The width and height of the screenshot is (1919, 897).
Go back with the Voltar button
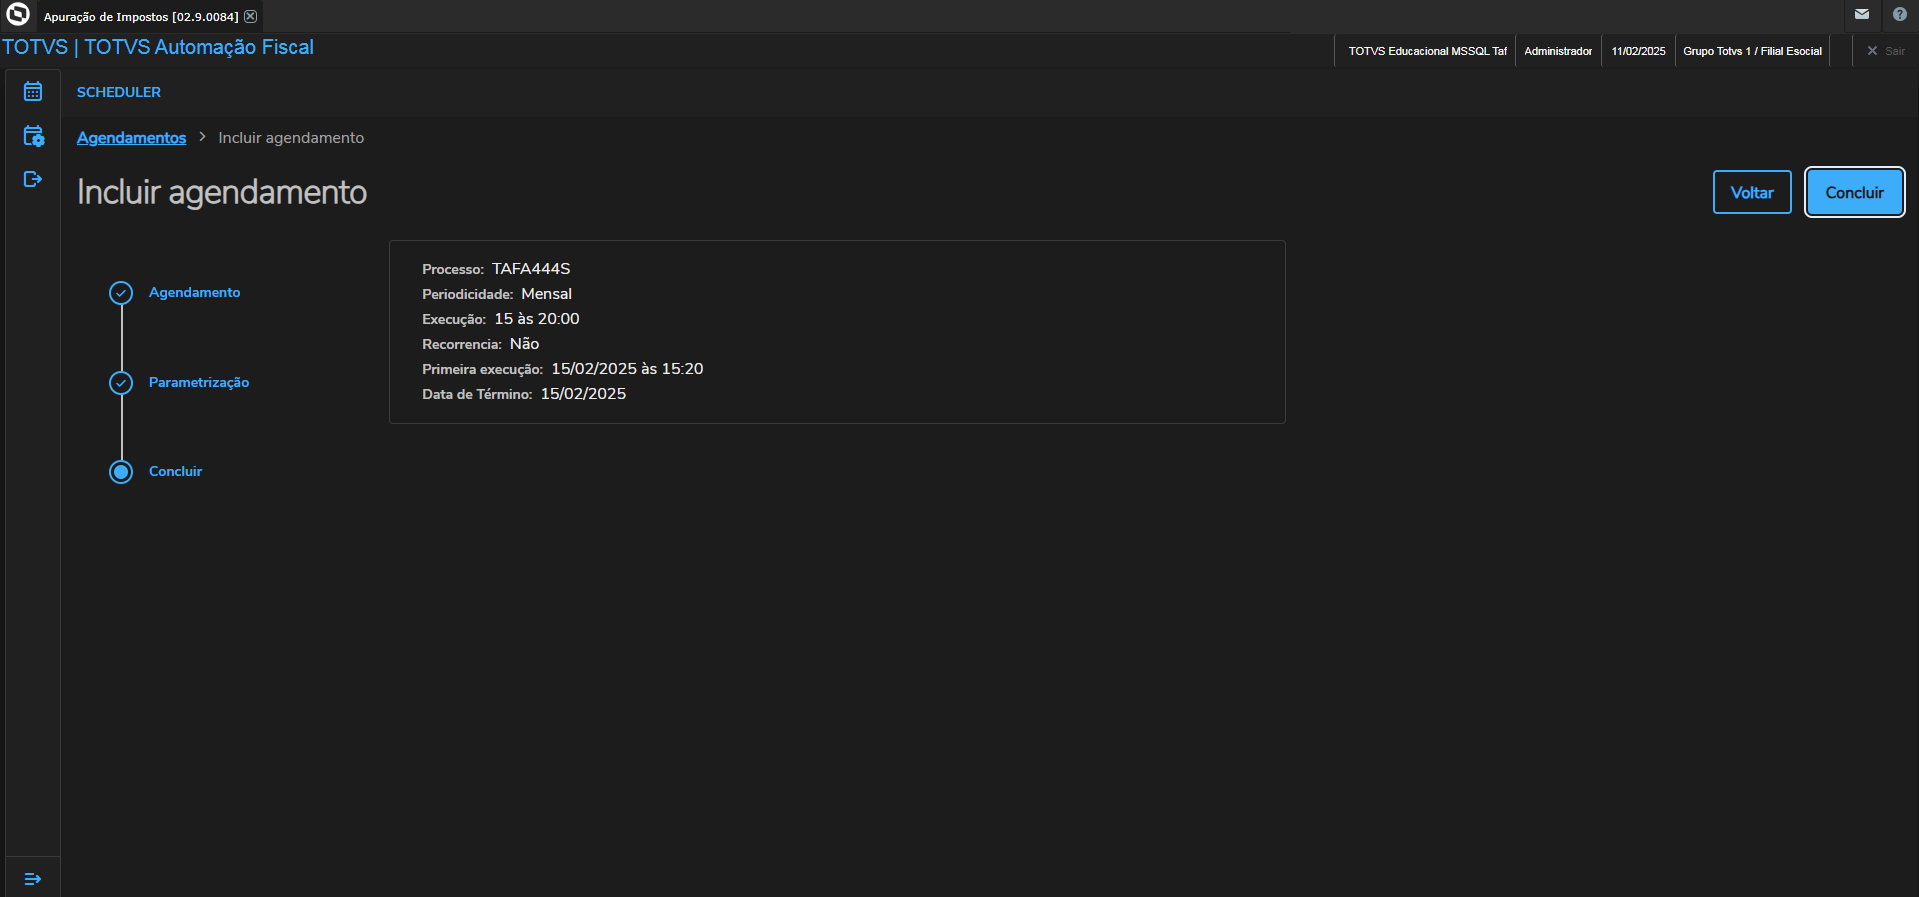[1751, 192]
